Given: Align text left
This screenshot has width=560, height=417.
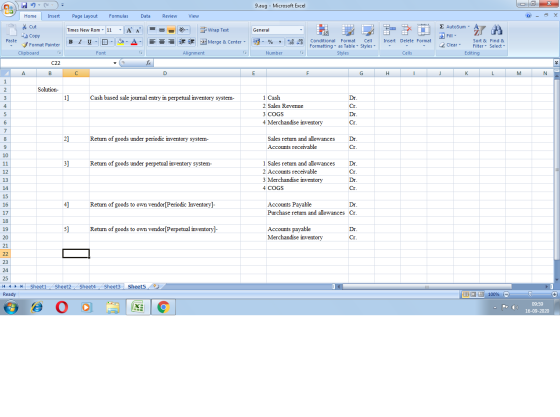Looking at the screenshot, I should (x=152, y=42).
